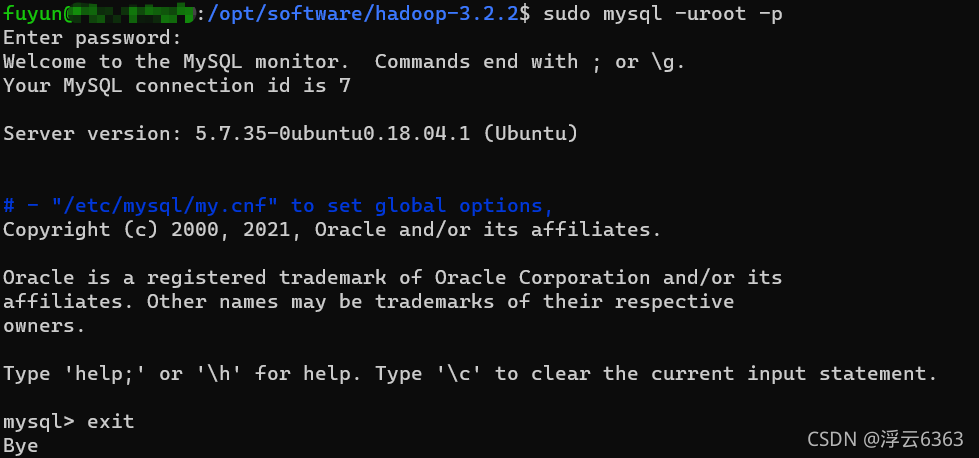The width and height of the screenshot is (979, 458).
Task: Click the blue /opt/software/hadoop-3.2.2 path
Action: (x=363, y=14)
